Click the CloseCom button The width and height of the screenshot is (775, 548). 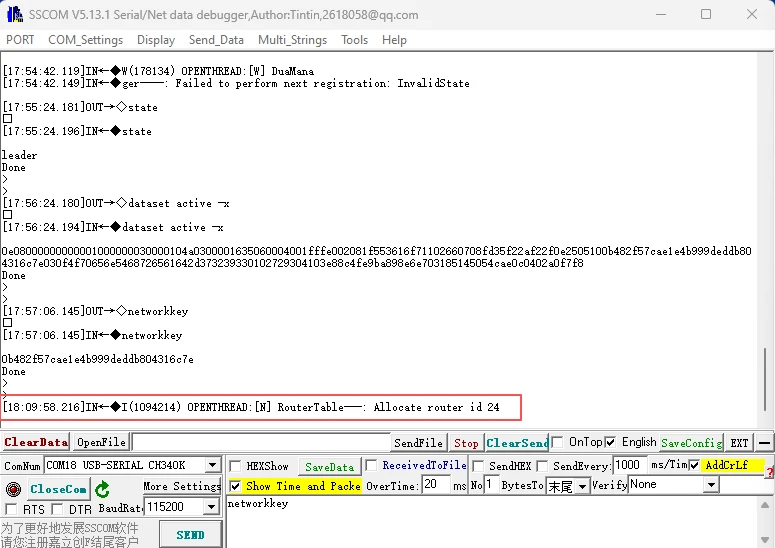(58, 489)
